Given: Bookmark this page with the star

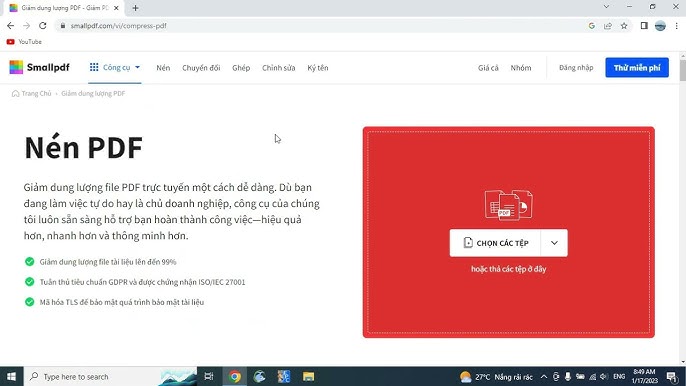Looking at the screenshot, I should click(x=624, y=26).
